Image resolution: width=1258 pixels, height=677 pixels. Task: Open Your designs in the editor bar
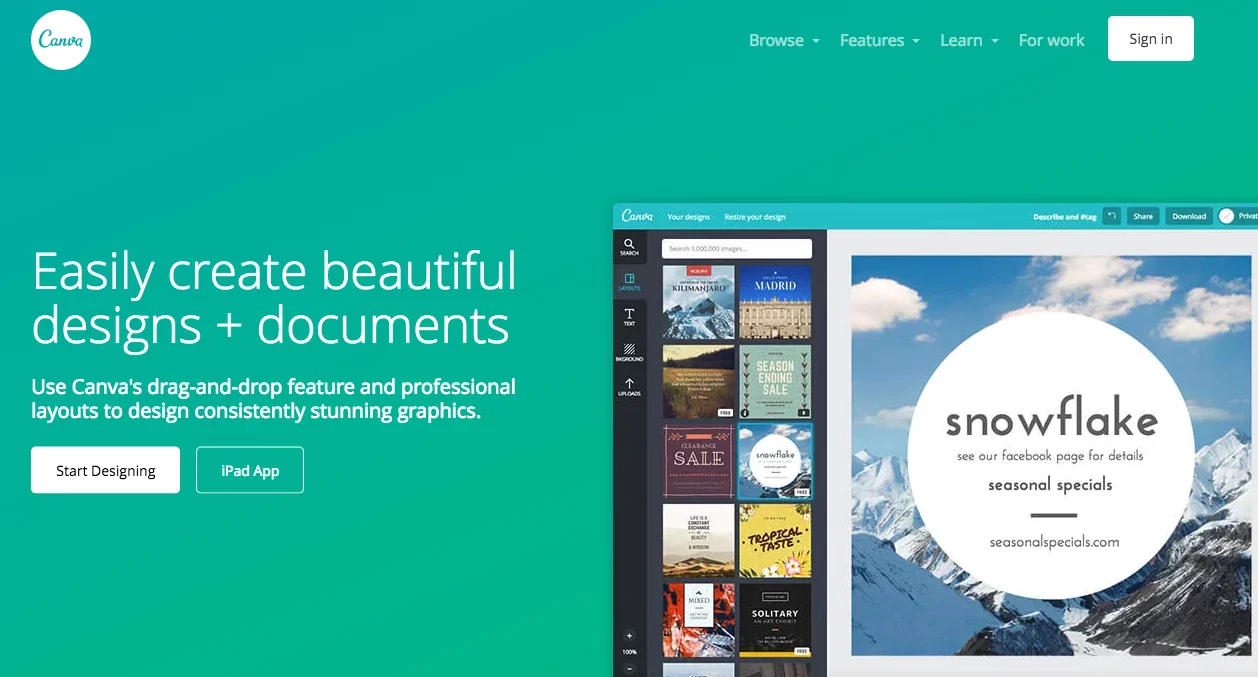[x=688, y=216]
